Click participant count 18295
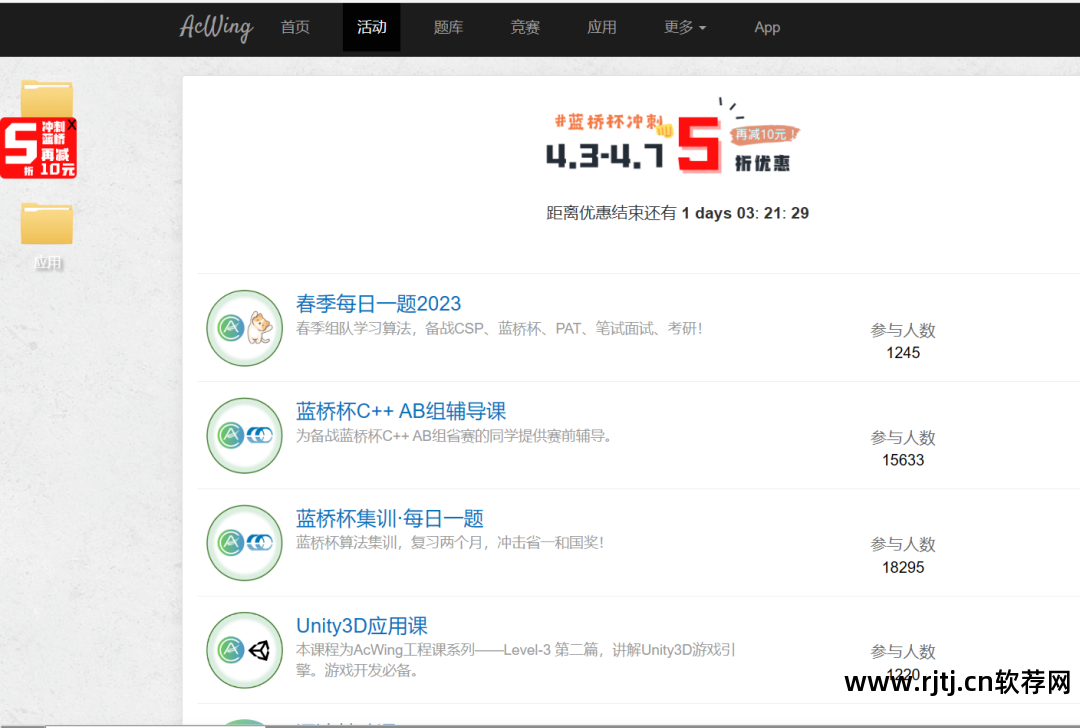The height and width of the screenshot is (728, 1080). point(903,568)
